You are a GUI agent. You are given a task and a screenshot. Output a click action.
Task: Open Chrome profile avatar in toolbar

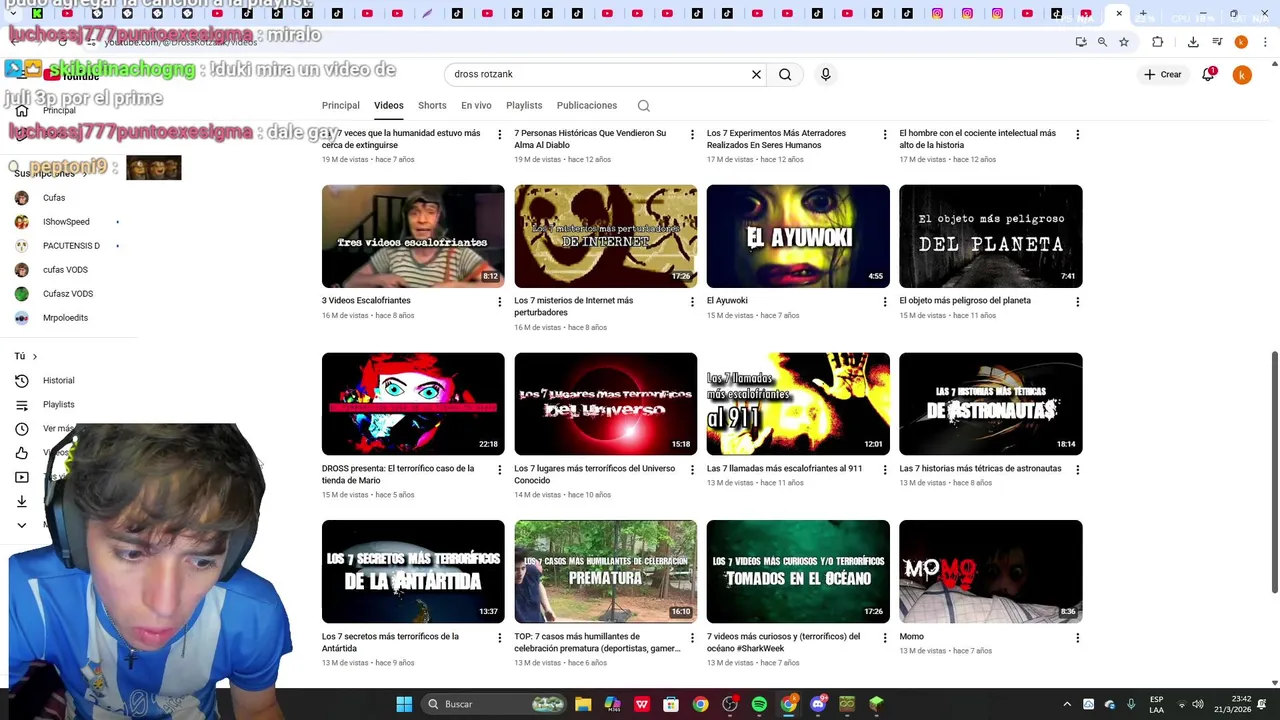[x=1241, y=42]
